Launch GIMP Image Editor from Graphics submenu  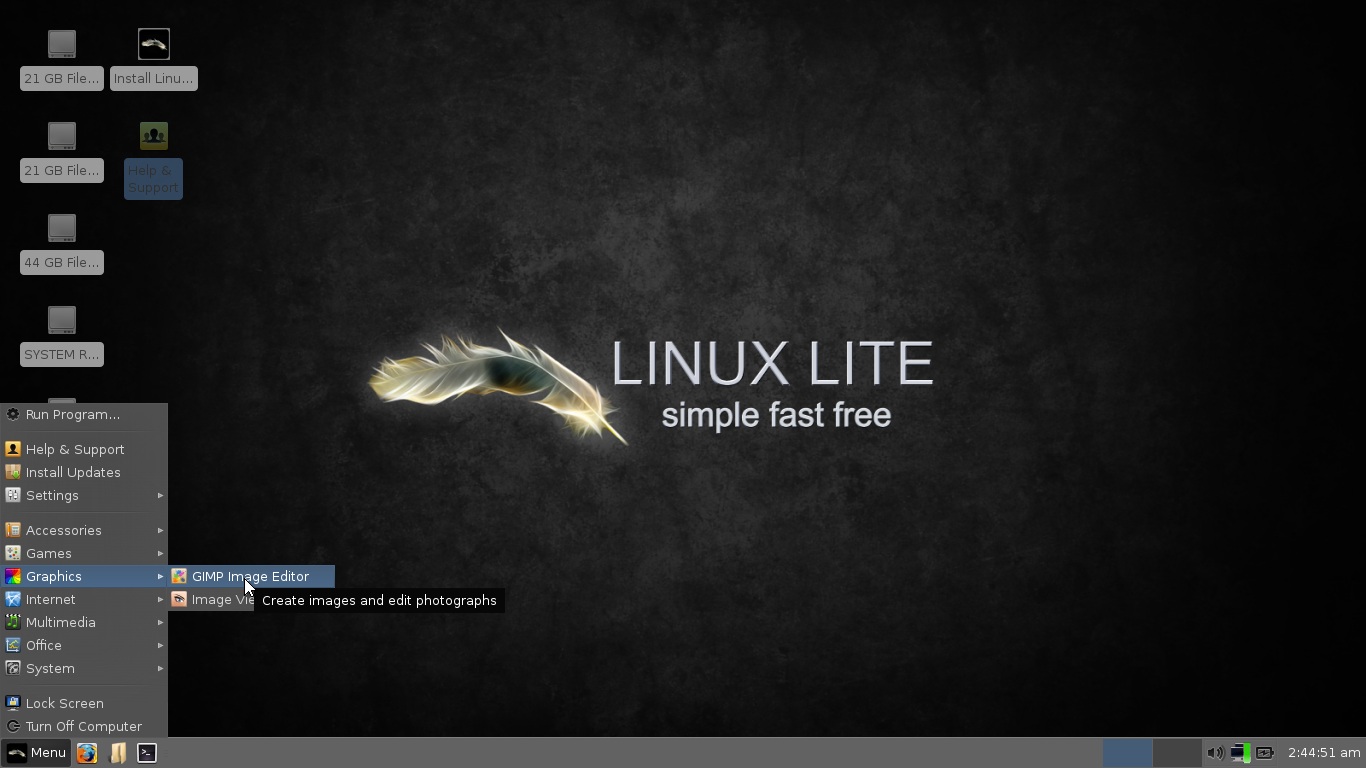pyautogui.click(x=251, y=576)
